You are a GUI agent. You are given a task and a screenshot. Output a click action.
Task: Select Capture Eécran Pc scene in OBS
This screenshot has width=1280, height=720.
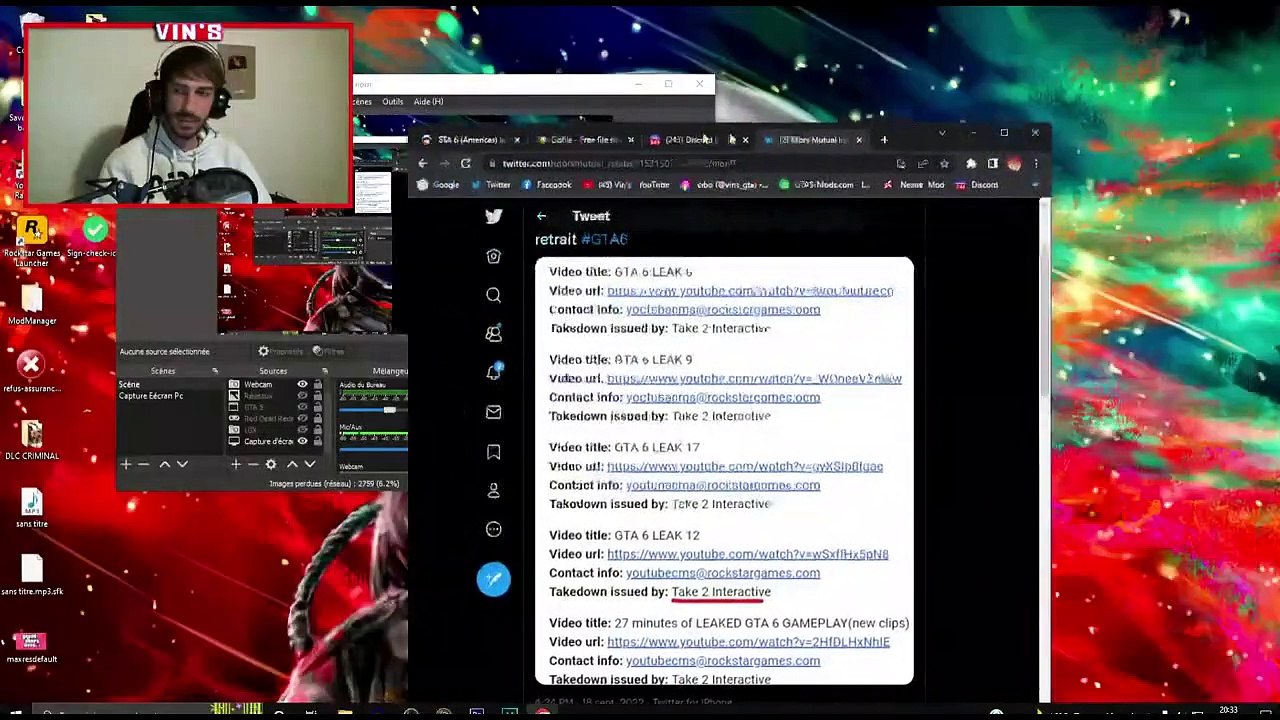[x=151, y=396]
